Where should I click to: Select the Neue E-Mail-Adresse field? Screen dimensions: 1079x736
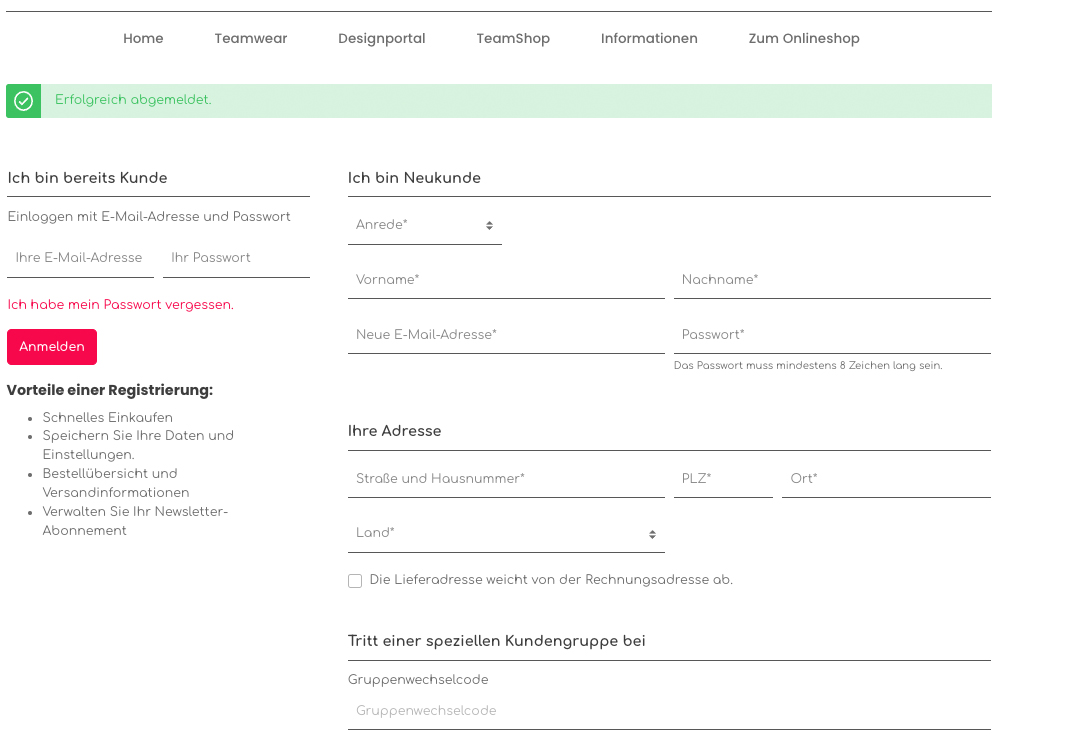pos(506,335)
